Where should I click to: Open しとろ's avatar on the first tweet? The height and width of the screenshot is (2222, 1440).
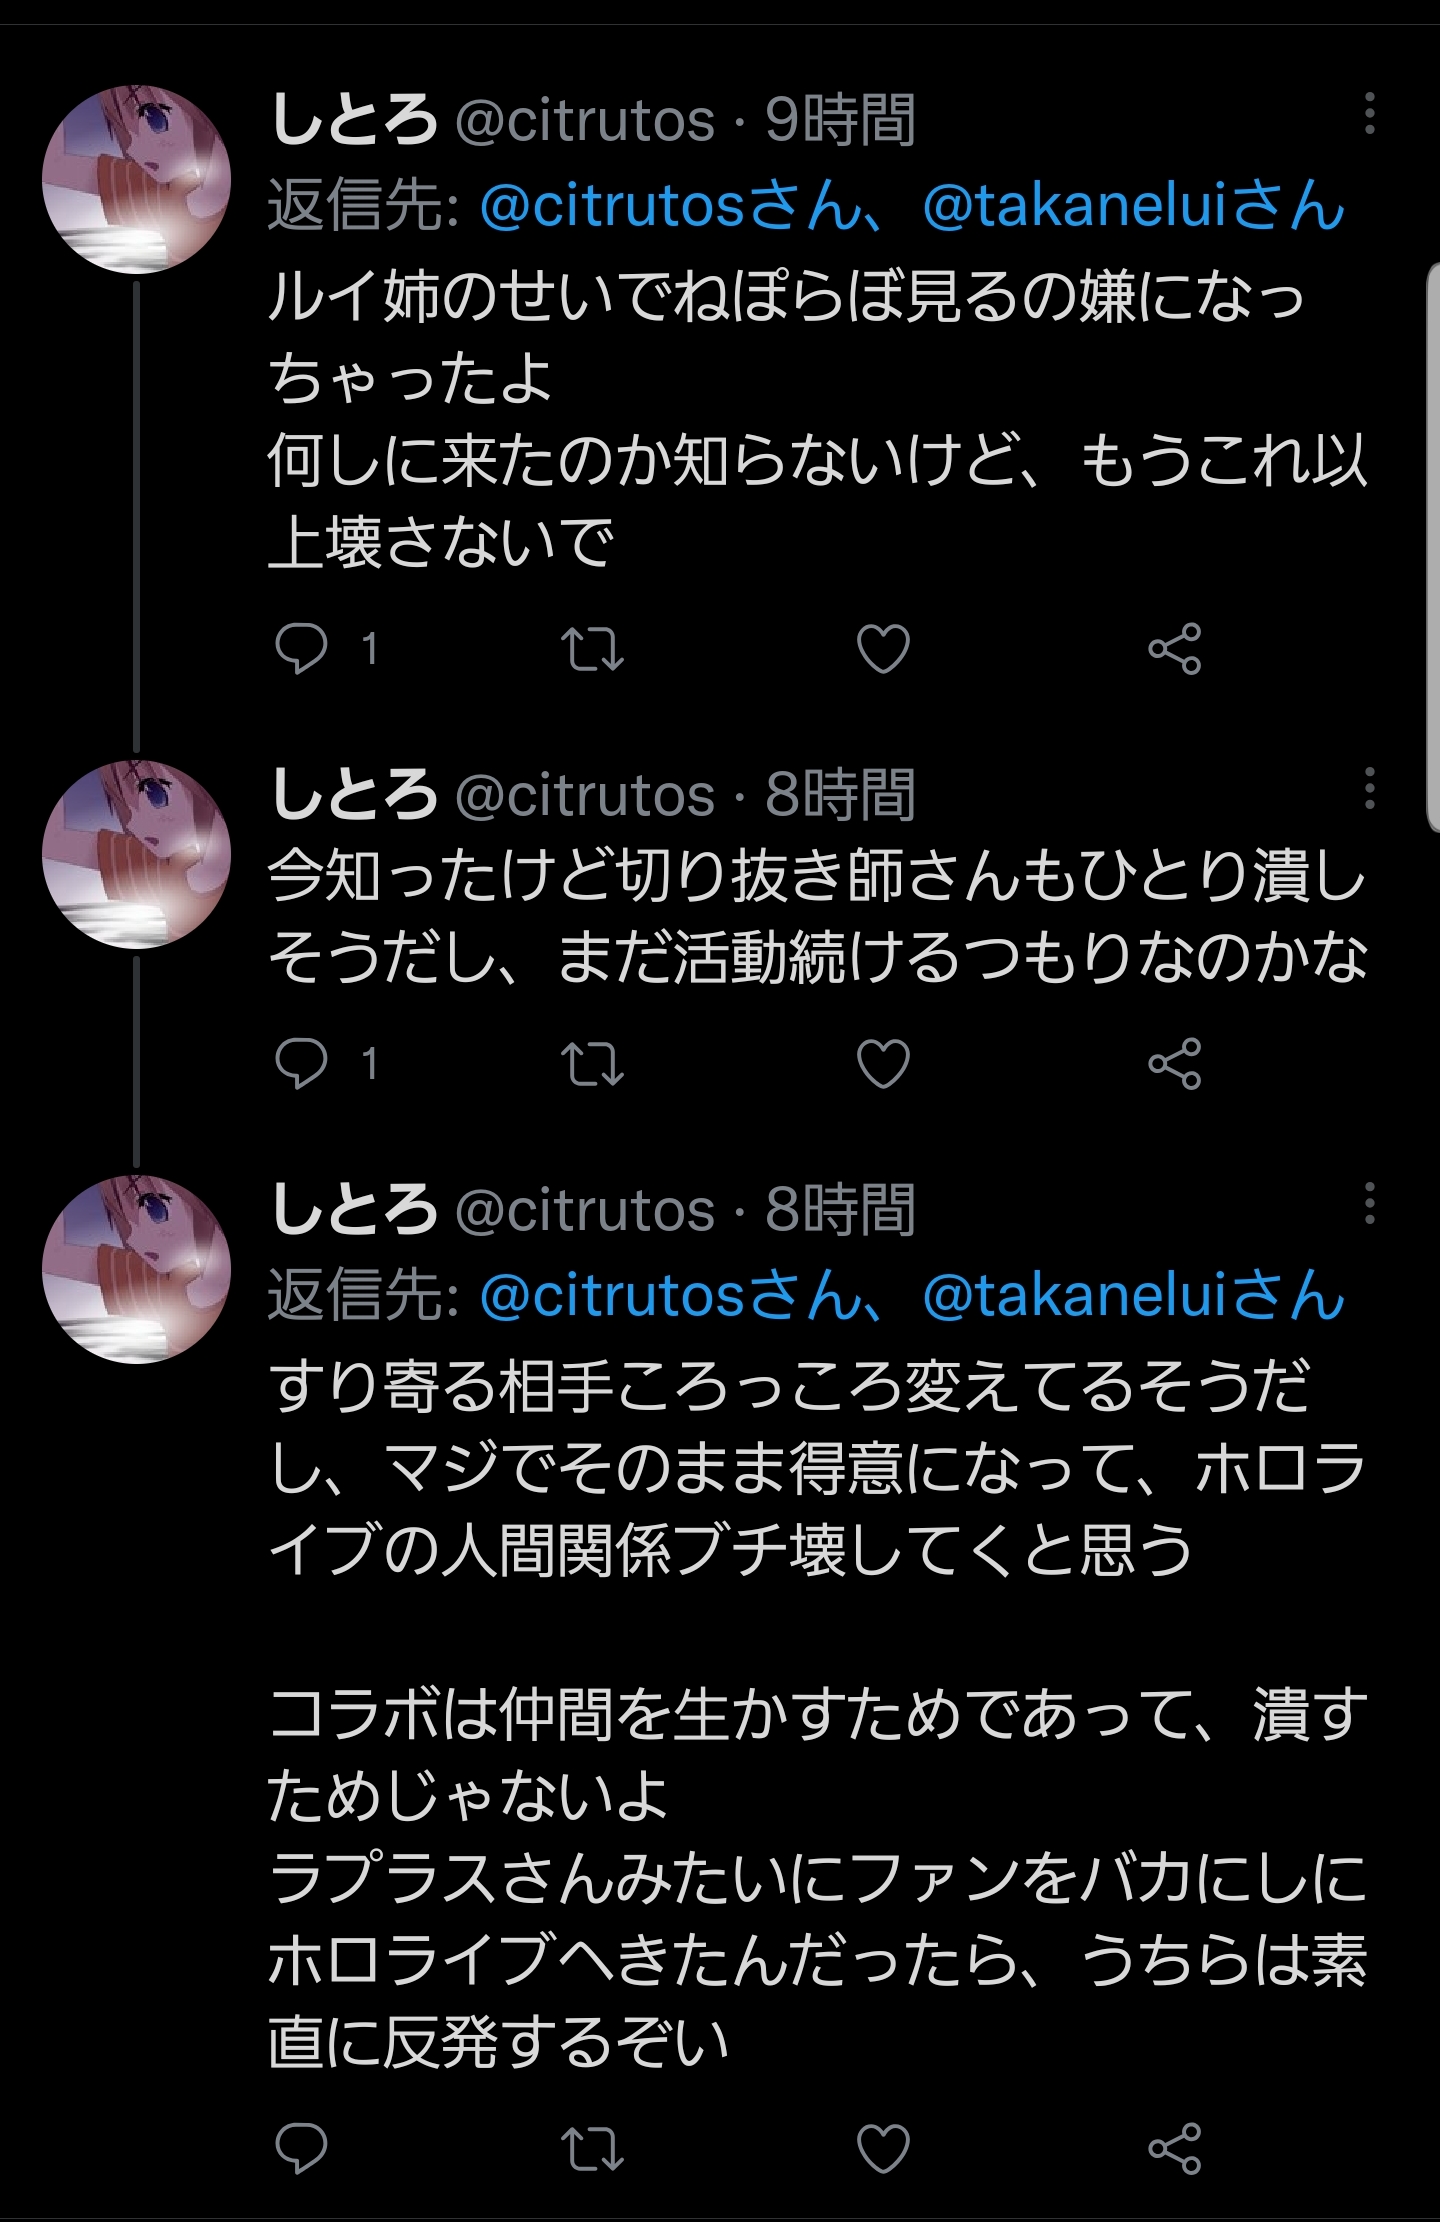tap(137, 180)
